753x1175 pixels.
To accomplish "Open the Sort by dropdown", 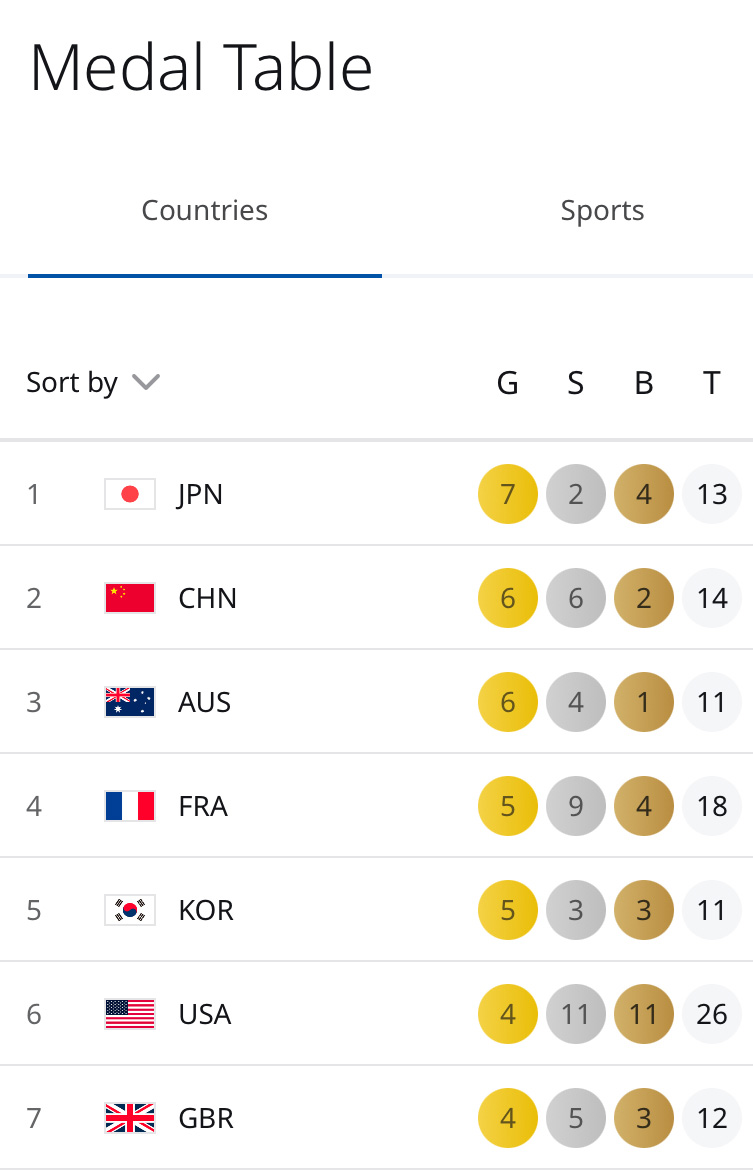I will click(94, 382).
